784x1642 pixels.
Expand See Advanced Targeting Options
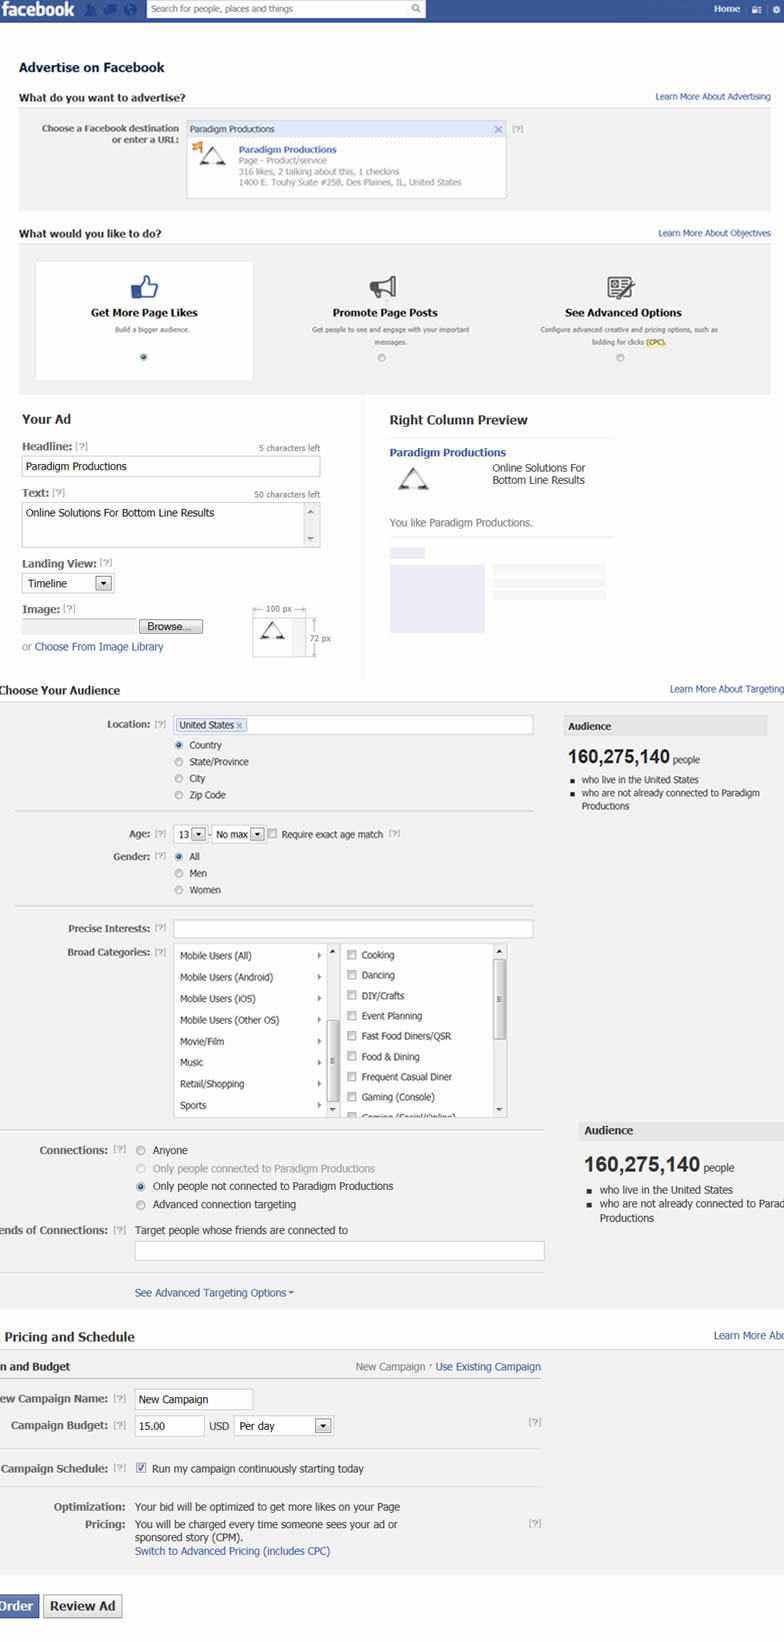(214, 1293)
